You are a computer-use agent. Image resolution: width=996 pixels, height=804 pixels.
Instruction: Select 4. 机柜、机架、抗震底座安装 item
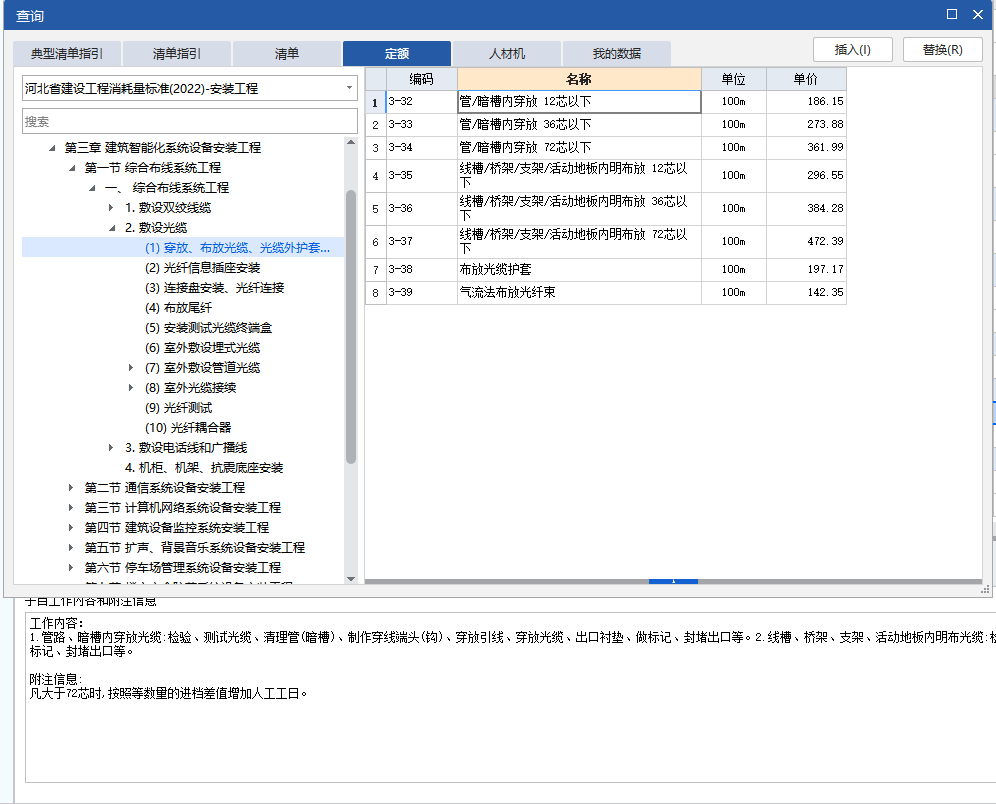coord(204,468)
